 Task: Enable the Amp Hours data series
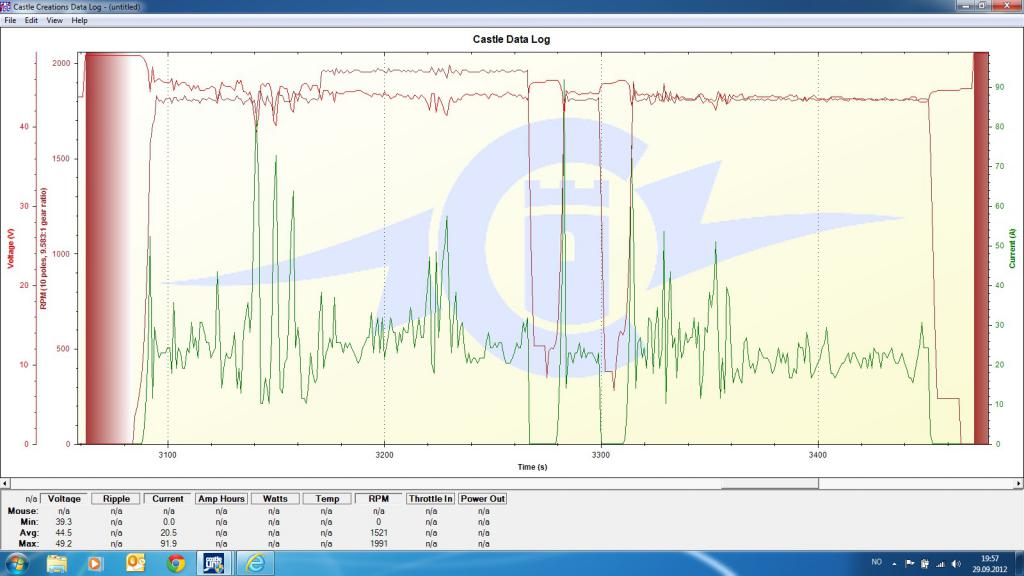(221, 498)
